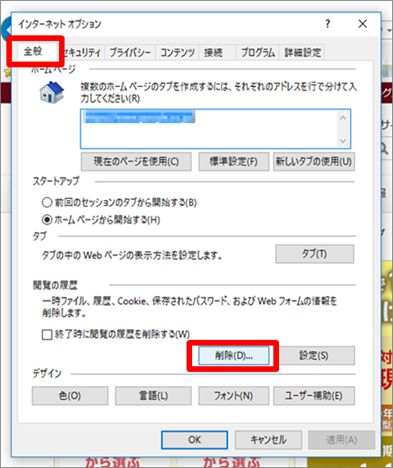The width and height of the screenshot is (393, 468).
Task: Click the home page address text field
Action: pos(210,129)
